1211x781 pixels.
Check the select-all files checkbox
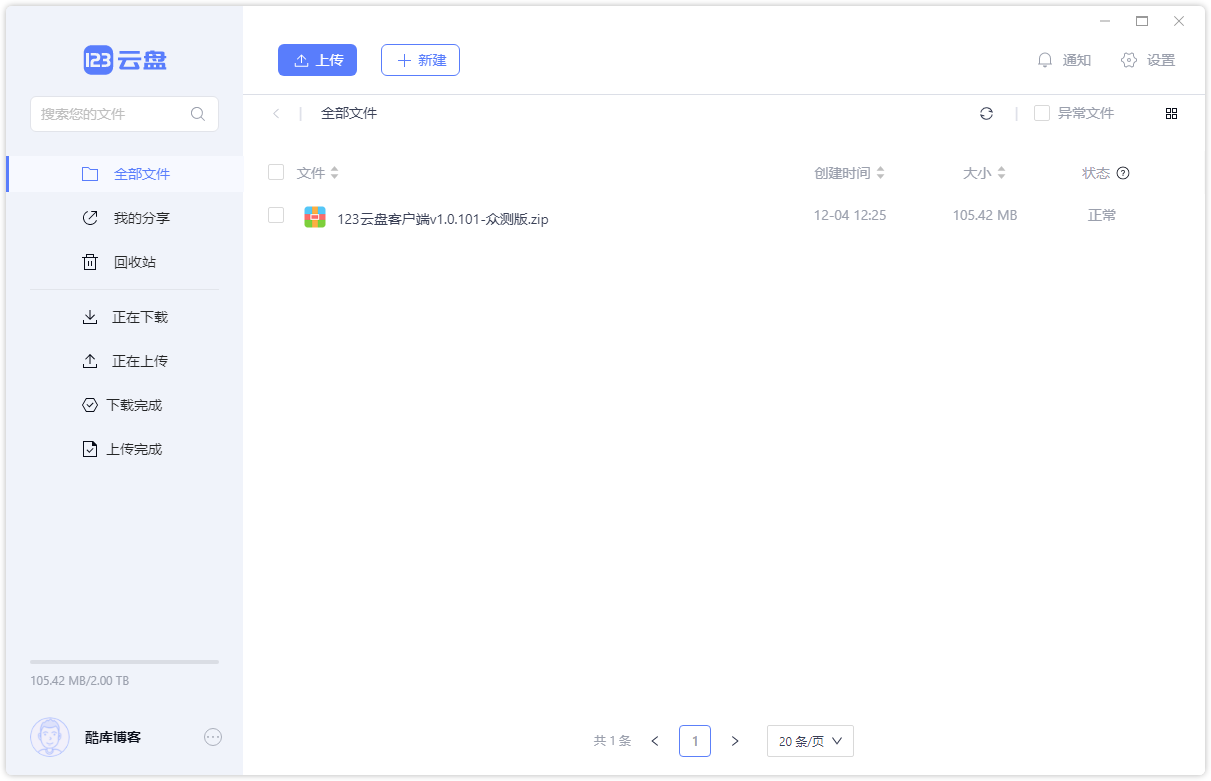pos(276,172)
